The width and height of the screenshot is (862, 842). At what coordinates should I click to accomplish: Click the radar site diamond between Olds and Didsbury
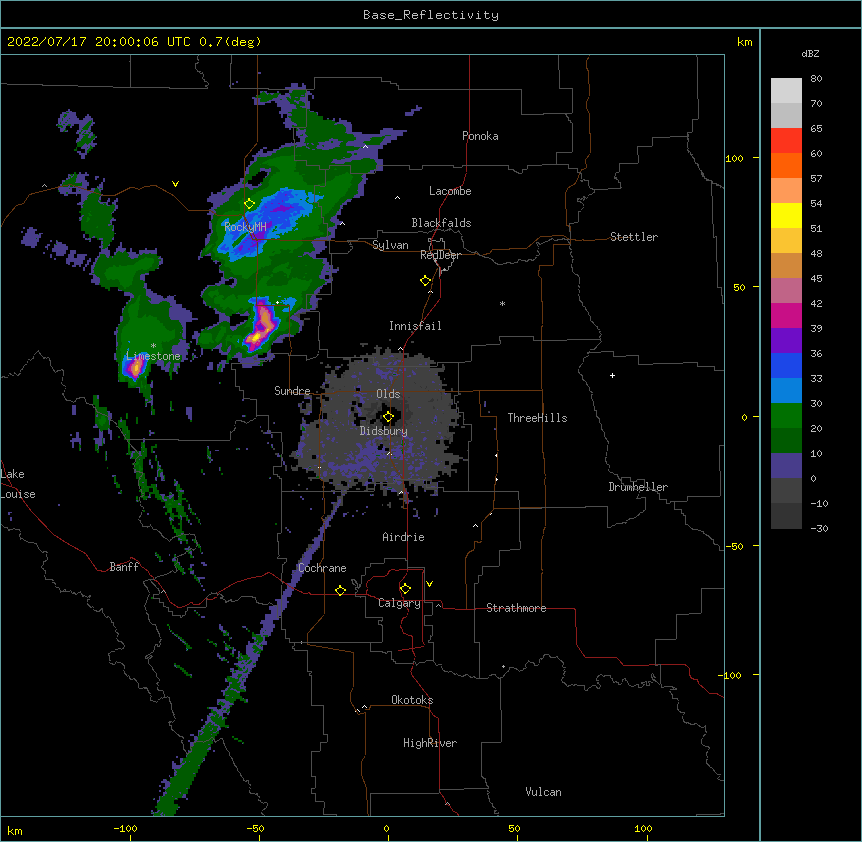tap(388, 417)
